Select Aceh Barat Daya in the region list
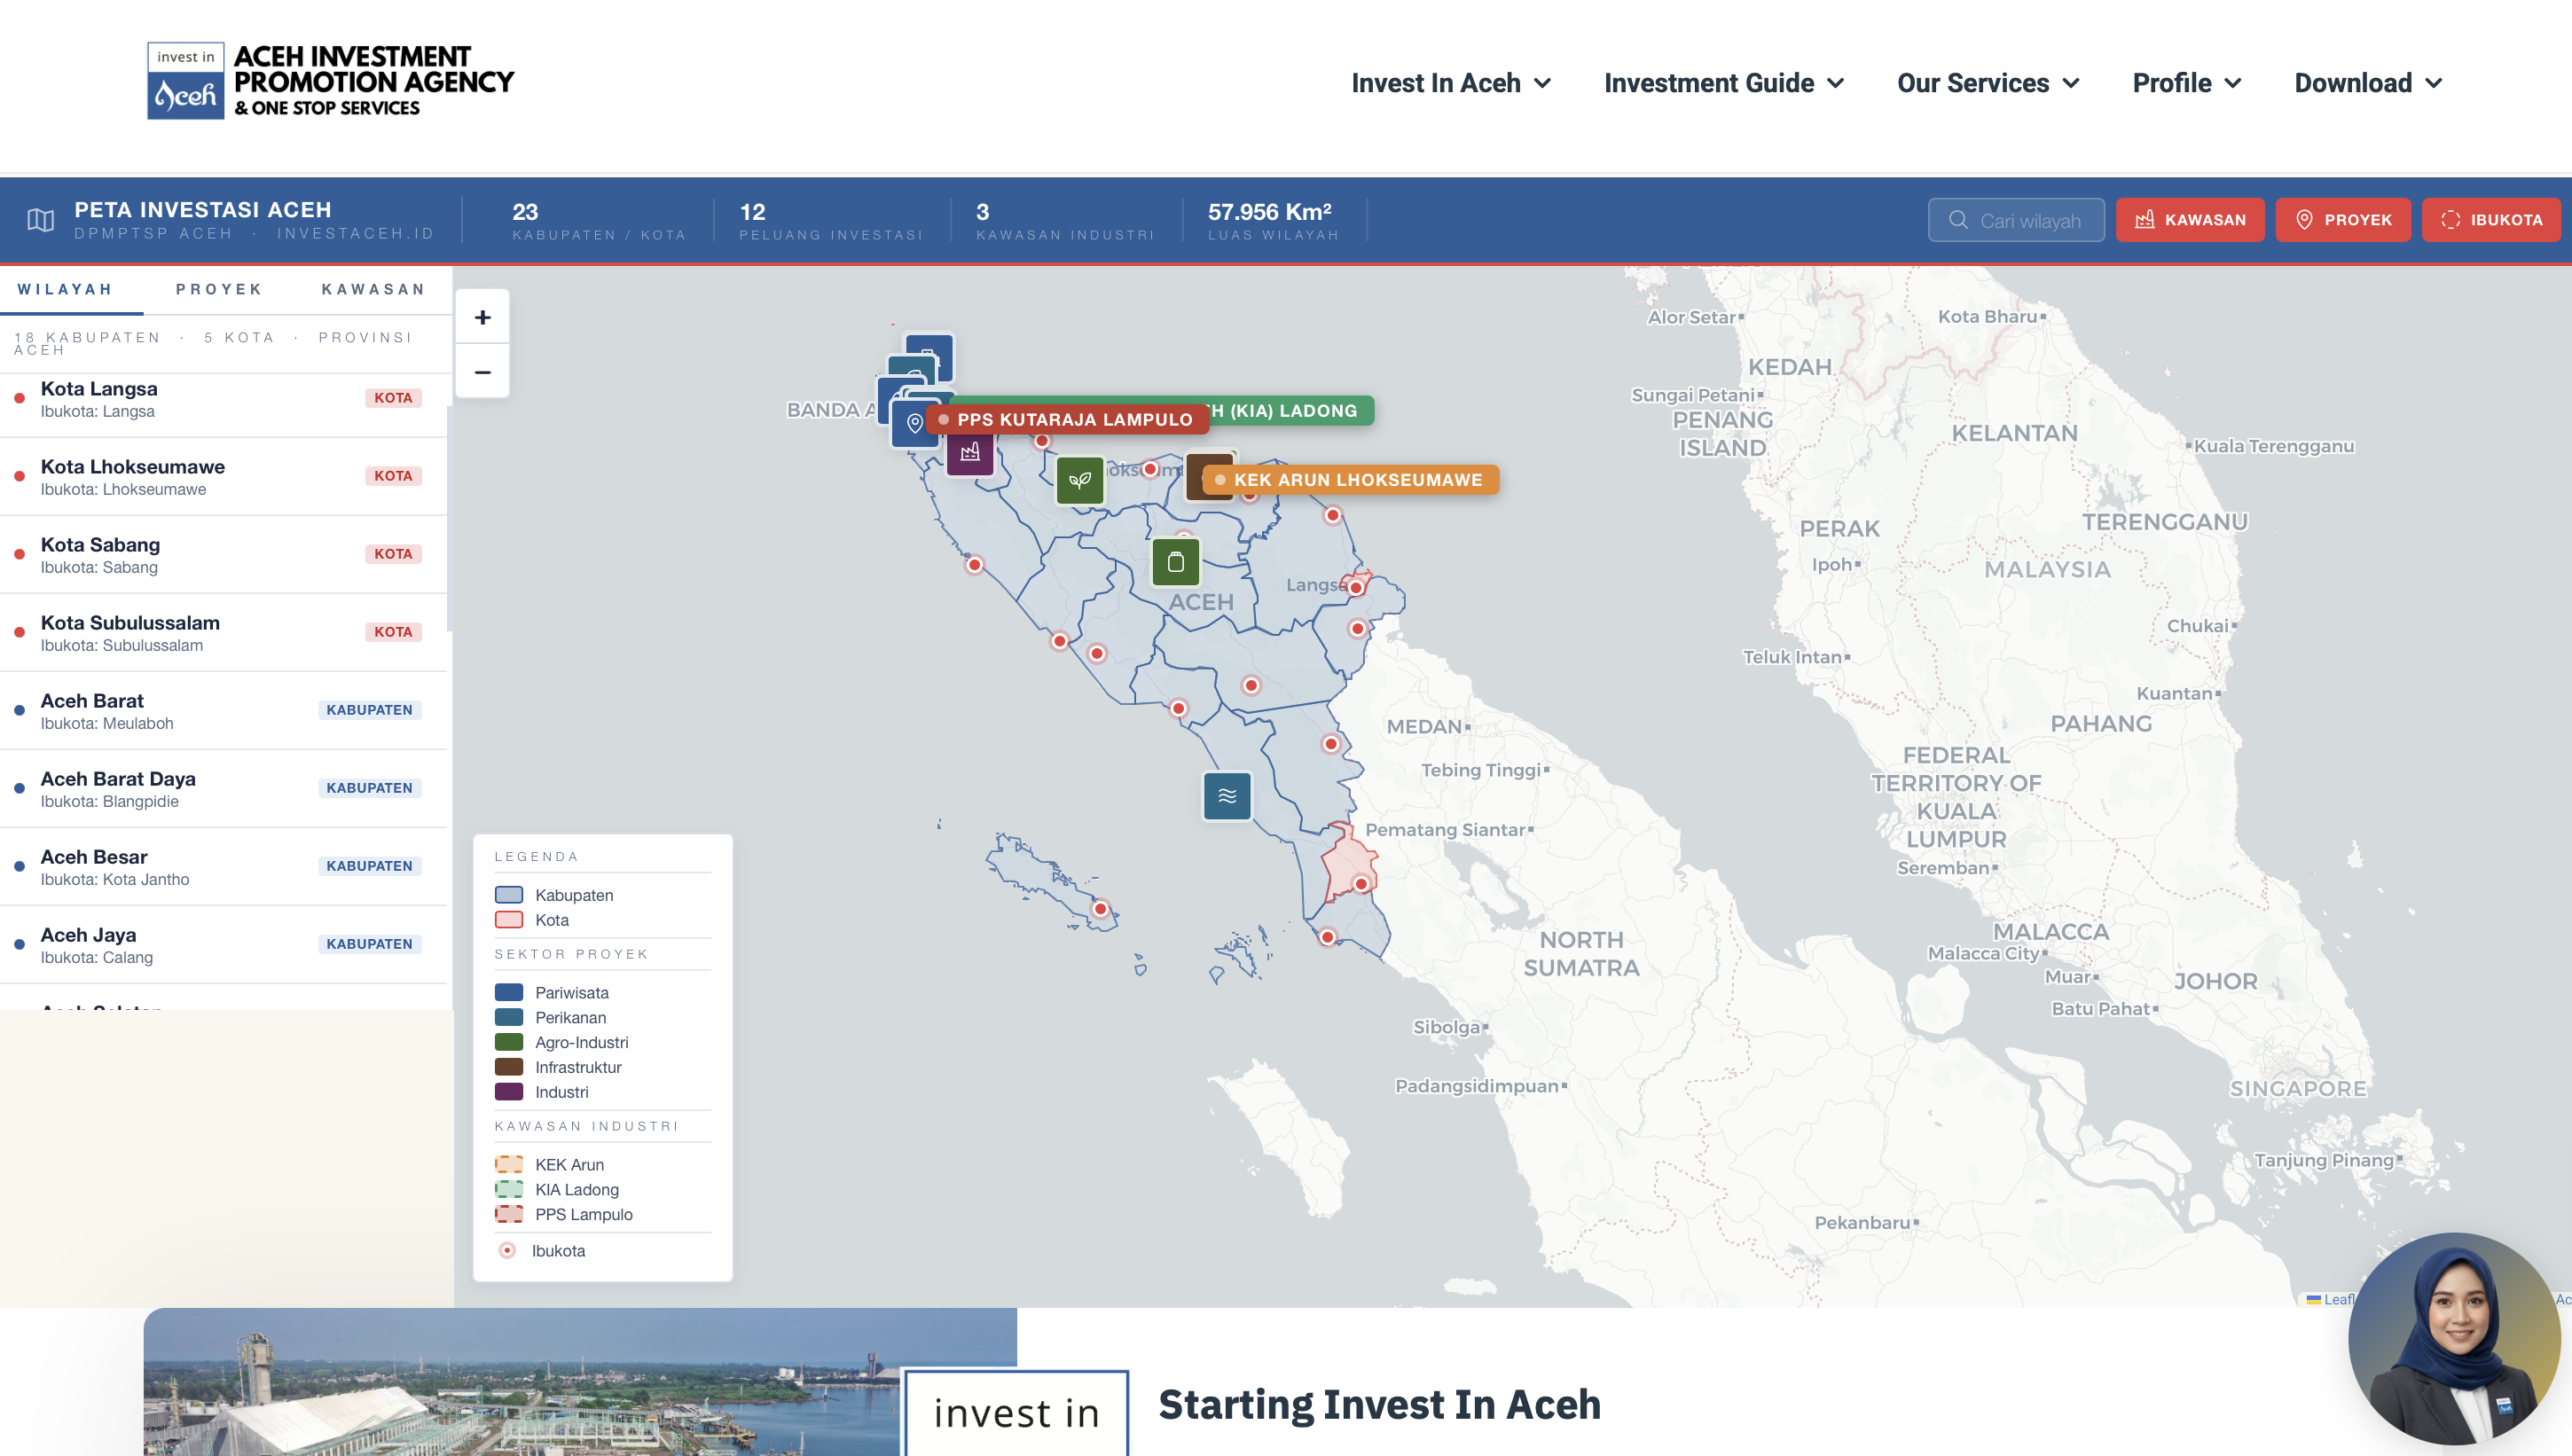Viewport: 2572px width, 1456px height. [223, 789]
